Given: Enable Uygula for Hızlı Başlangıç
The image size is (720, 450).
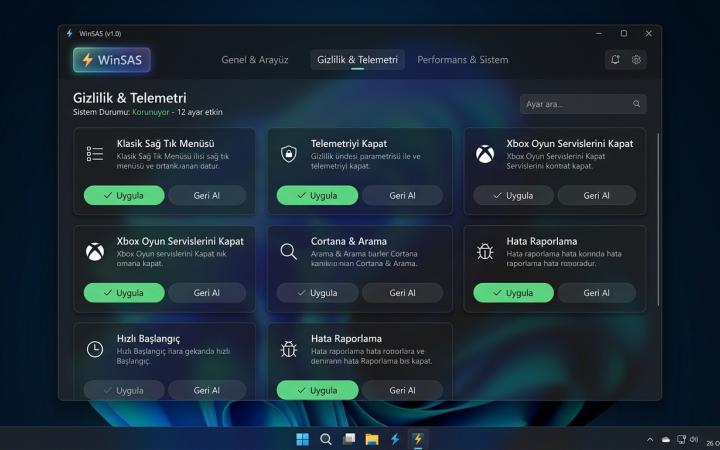Looking at the screenshot, I should click(x=124, y=390).
